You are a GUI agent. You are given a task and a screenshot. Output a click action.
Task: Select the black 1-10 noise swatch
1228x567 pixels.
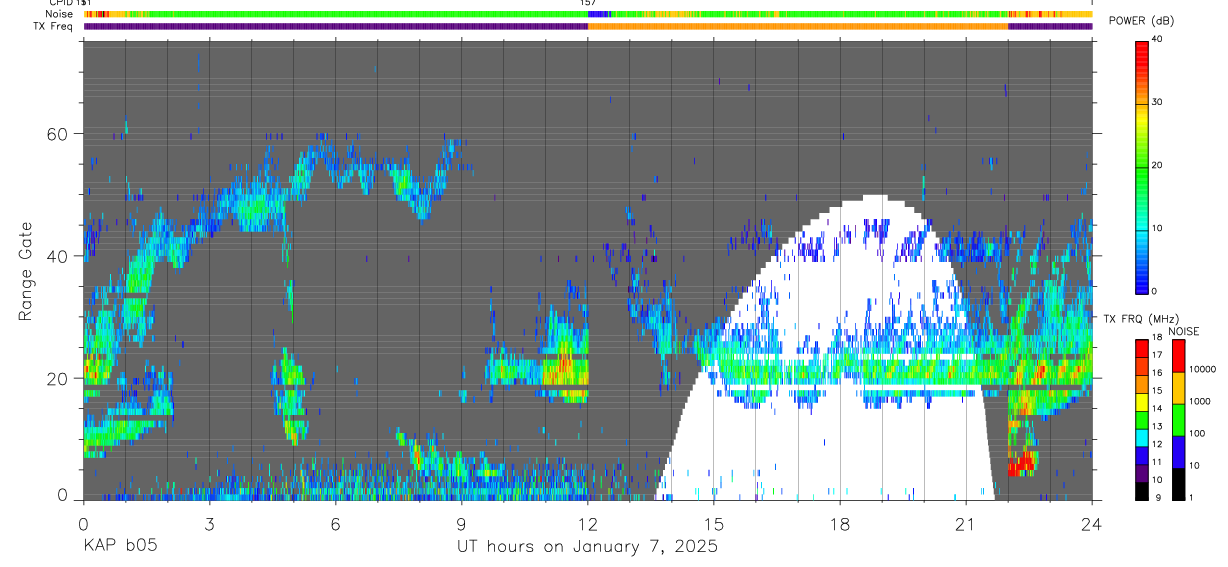click(1178, 484)
